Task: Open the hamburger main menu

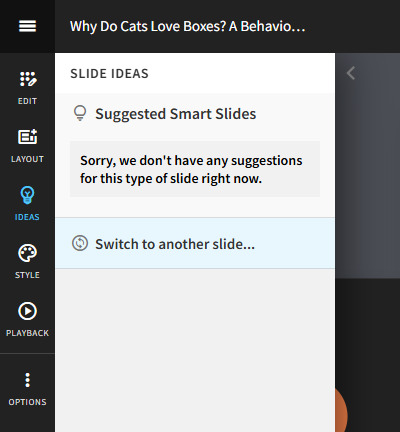Action: click(27, 26)
